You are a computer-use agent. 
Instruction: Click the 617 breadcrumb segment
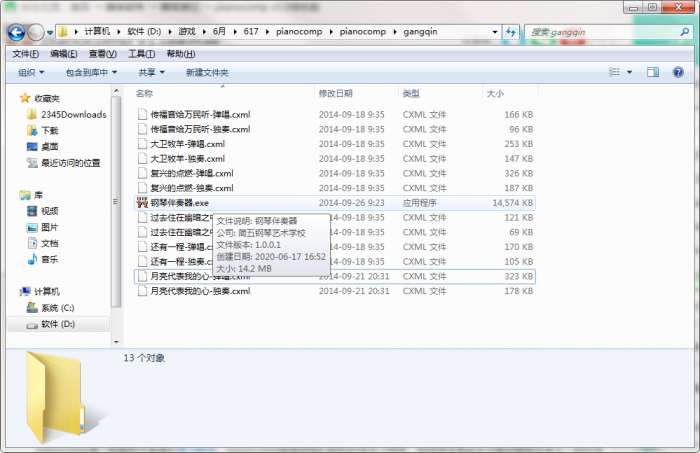pyautogui.click(x=251, y=32)
